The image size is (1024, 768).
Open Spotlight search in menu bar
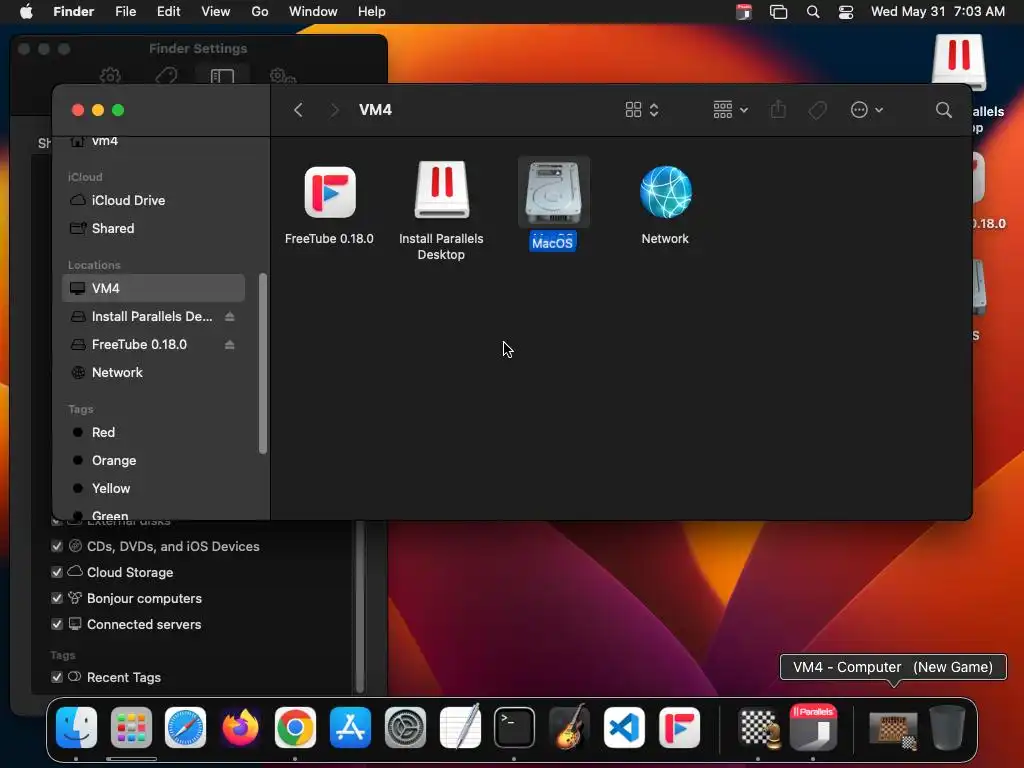point(813,12)
